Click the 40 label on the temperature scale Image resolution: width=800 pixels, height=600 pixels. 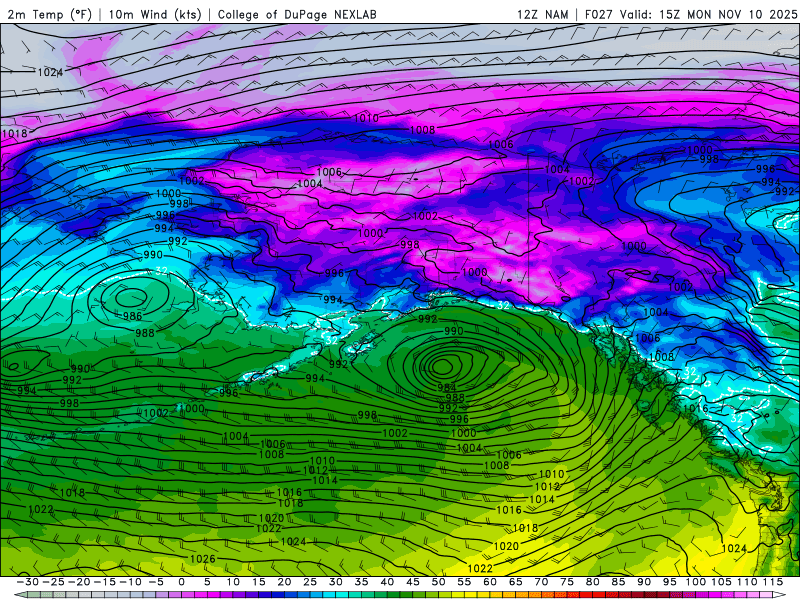[387, 582]
